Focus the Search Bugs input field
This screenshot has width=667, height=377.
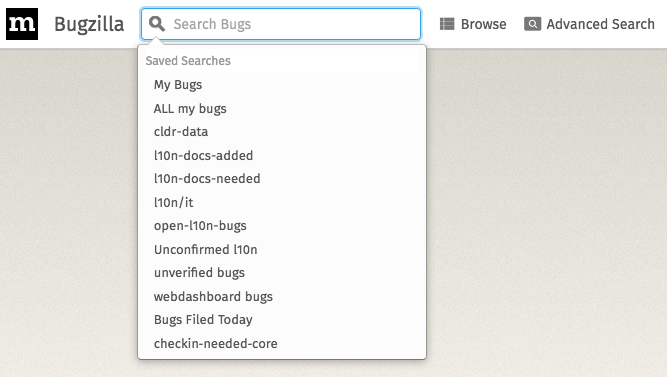[281, 24]
